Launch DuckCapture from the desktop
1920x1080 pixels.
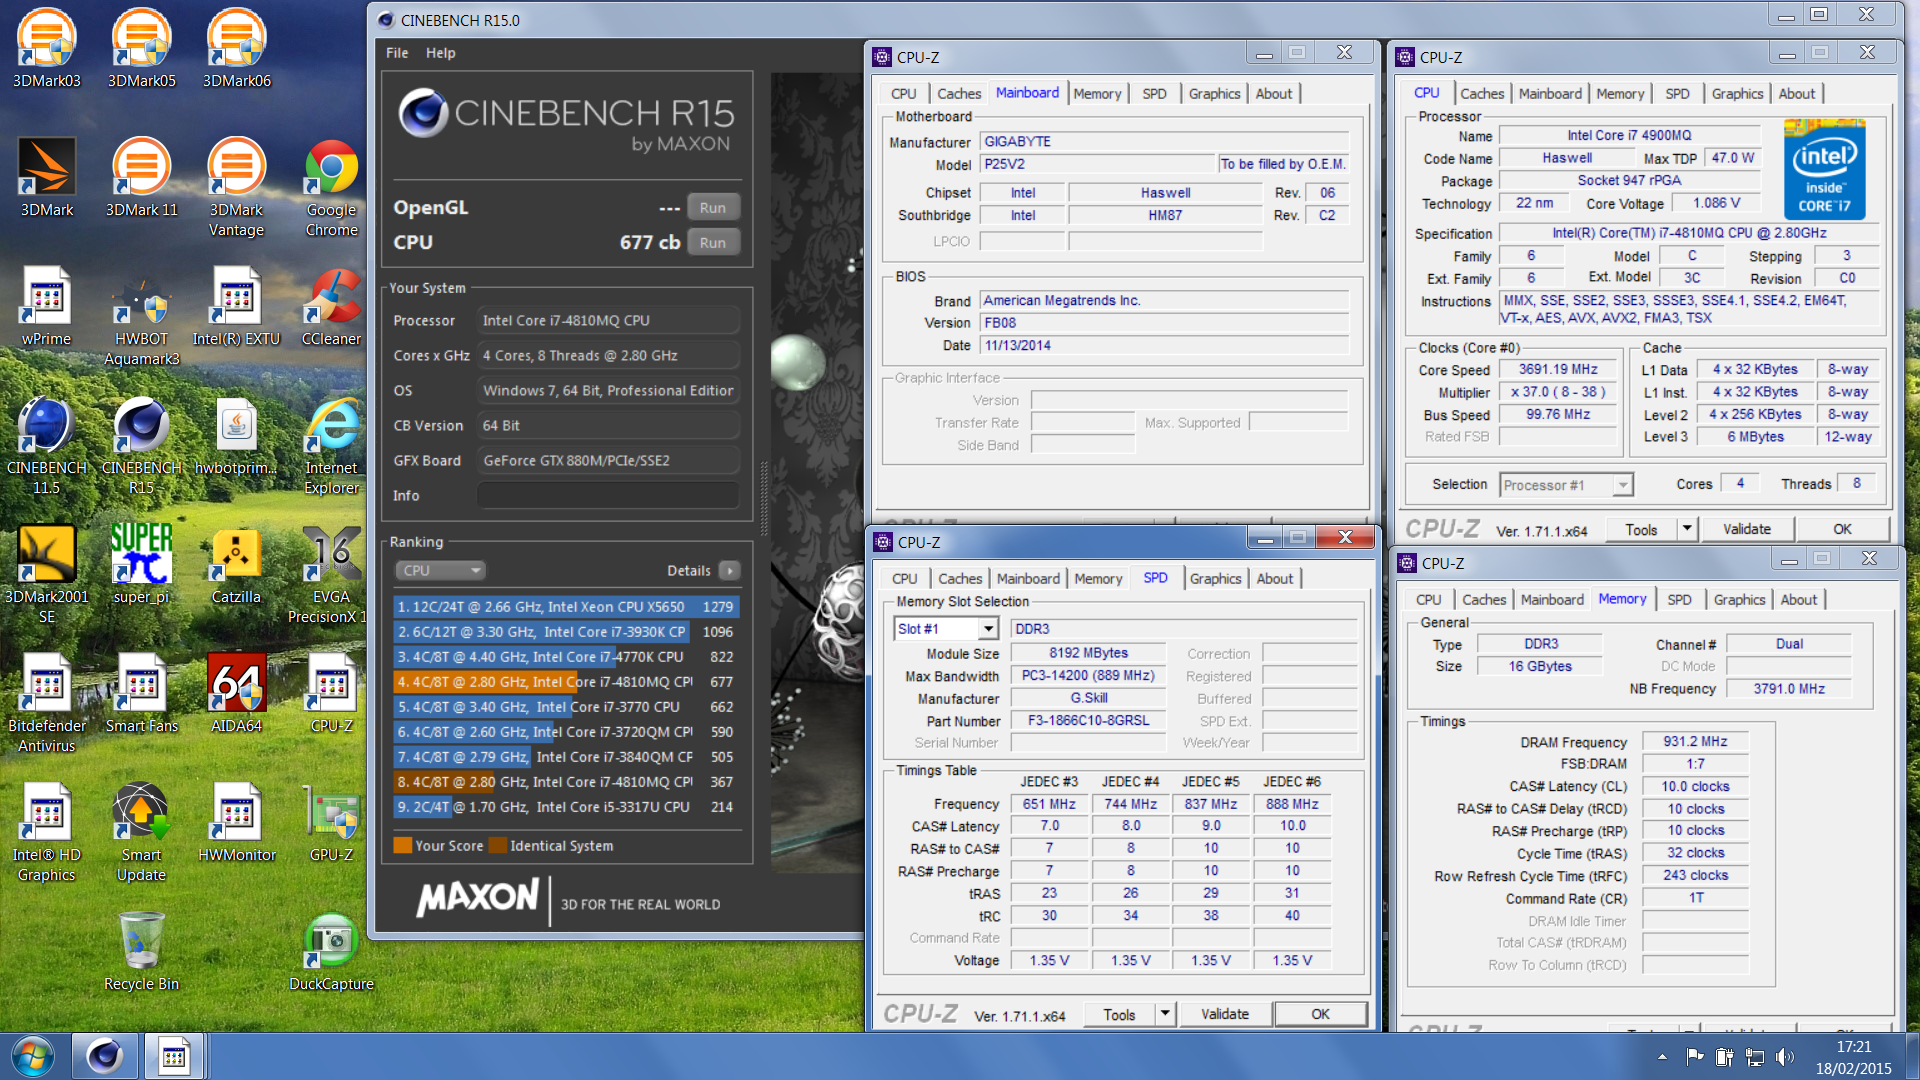(x=331, y=952)
